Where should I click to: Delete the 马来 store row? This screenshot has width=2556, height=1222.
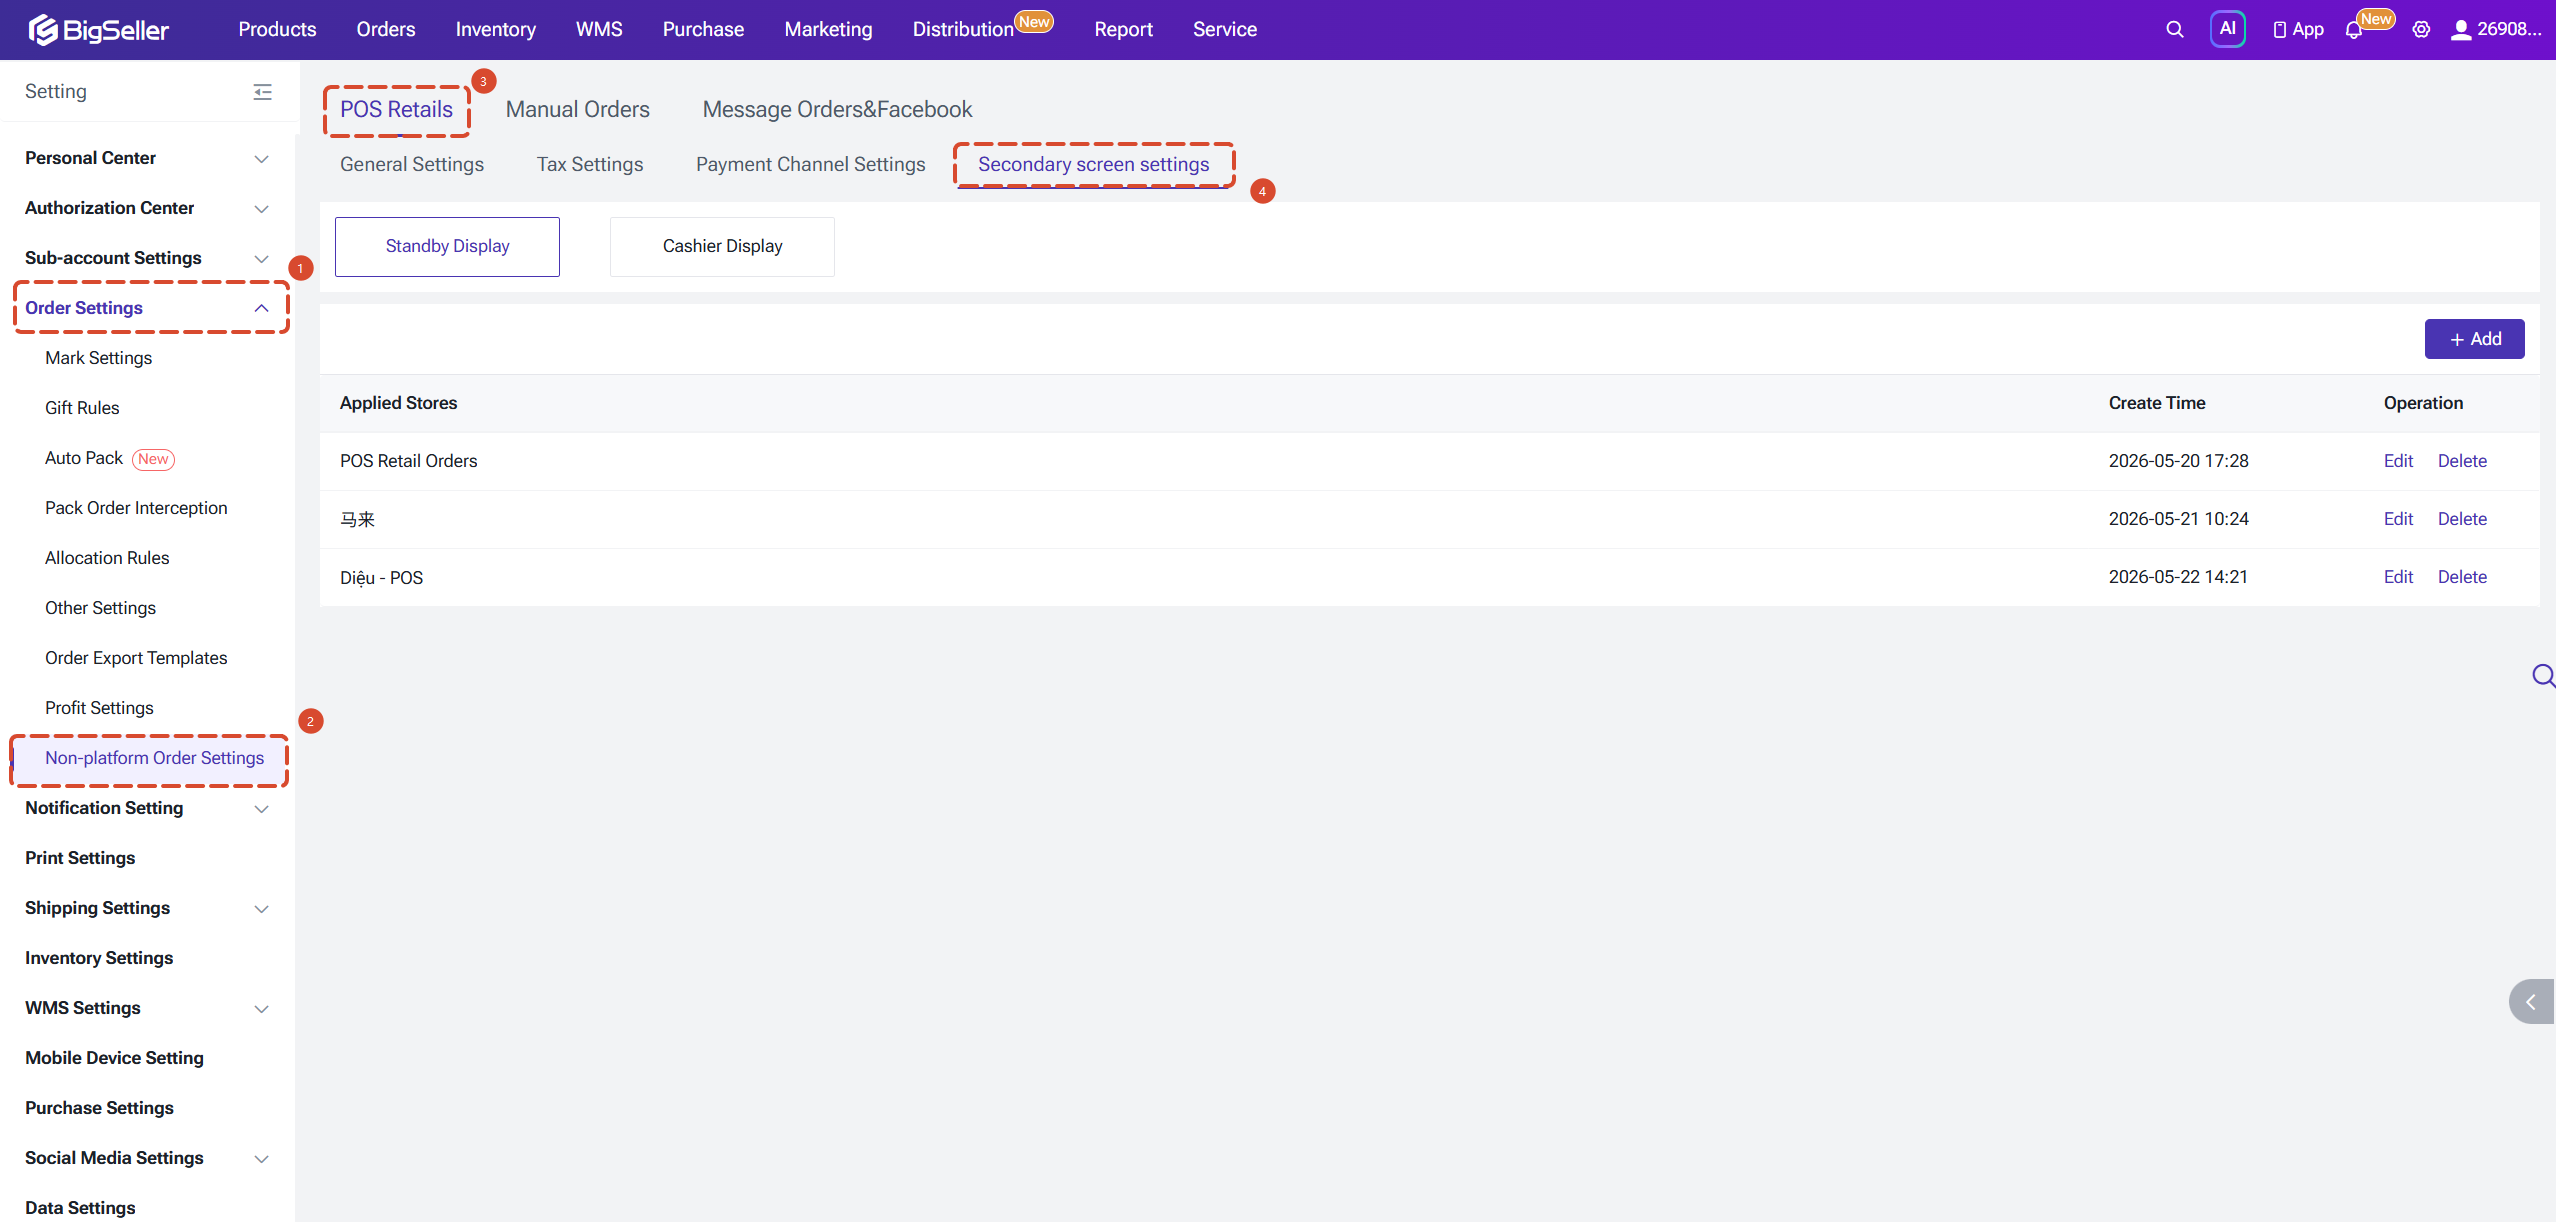point(2462,519)
